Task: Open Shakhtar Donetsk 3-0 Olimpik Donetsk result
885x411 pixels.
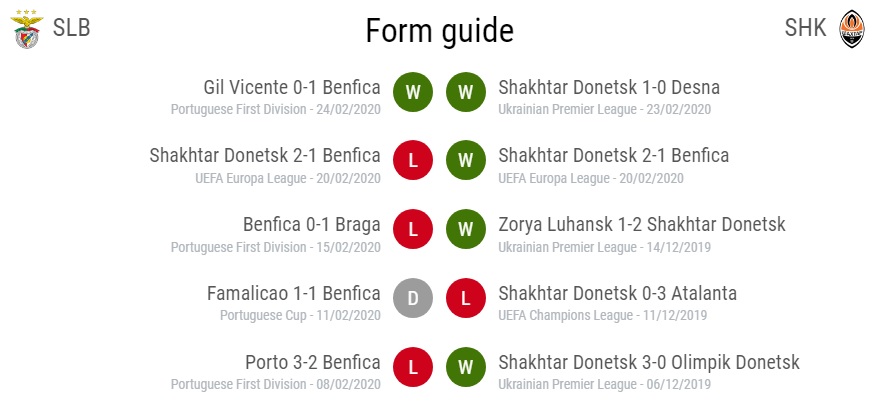Action: [x=649, y=362]
